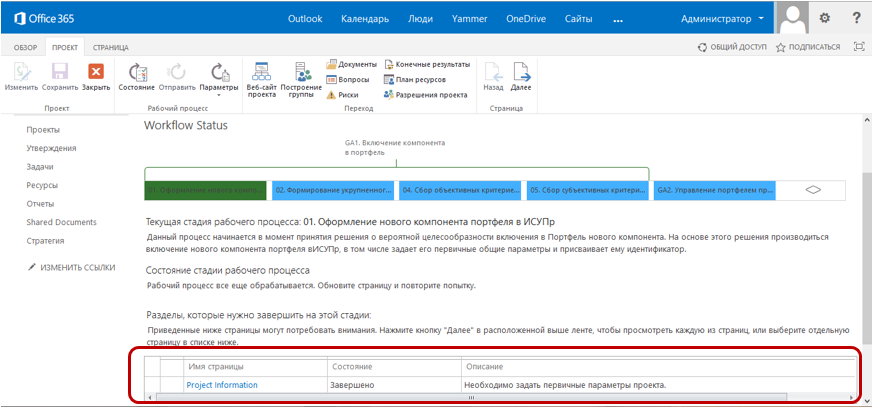Viewport: 876px width, 409px height.
Task: Open the Параметры dropdown
Action: pos(218,79)
